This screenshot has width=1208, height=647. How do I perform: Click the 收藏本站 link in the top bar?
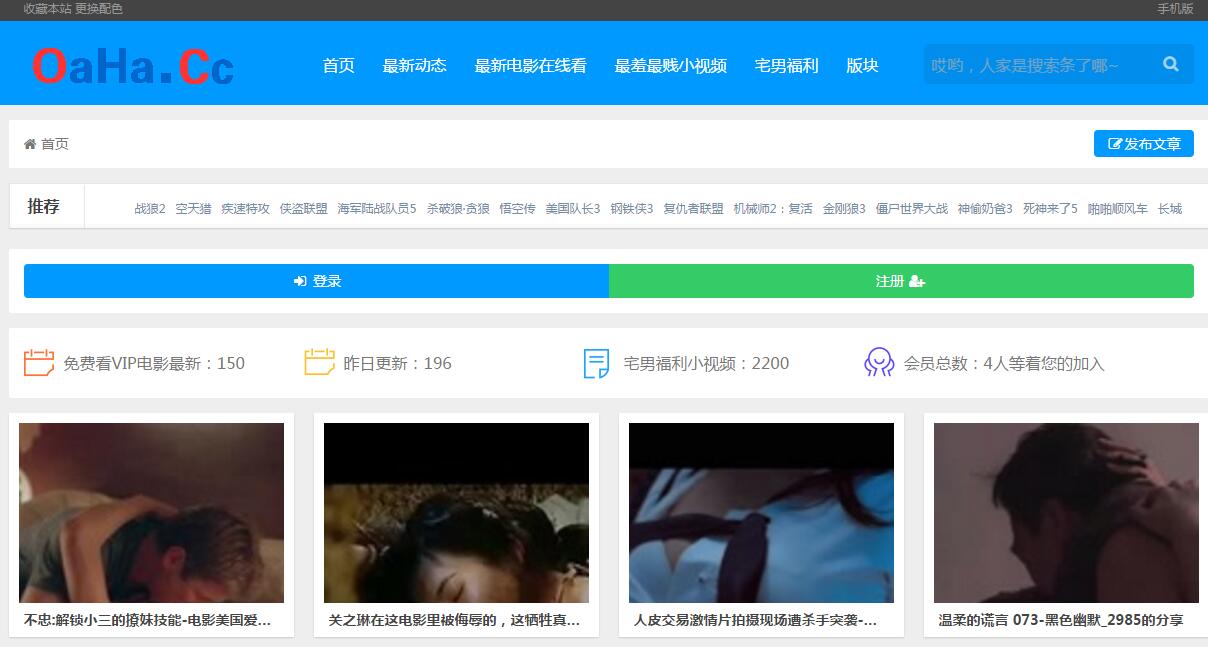point(47,9)
